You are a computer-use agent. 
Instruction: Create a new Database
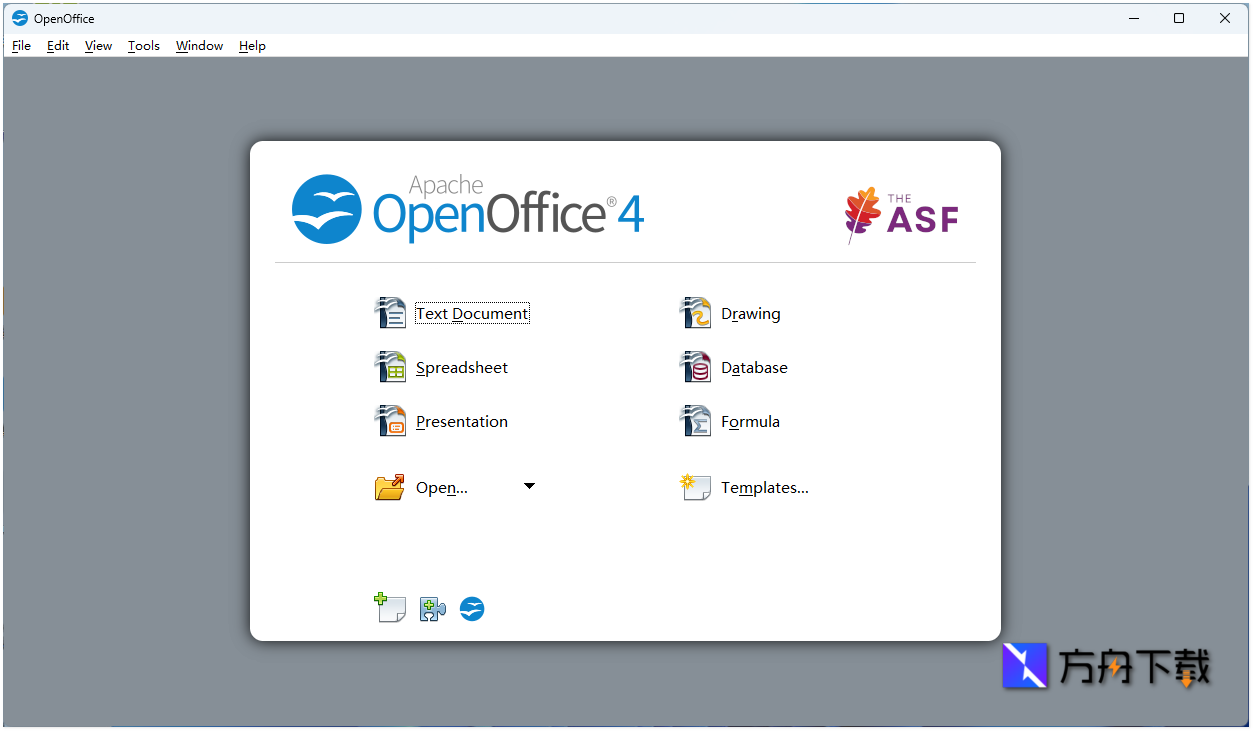pos(754,368)
